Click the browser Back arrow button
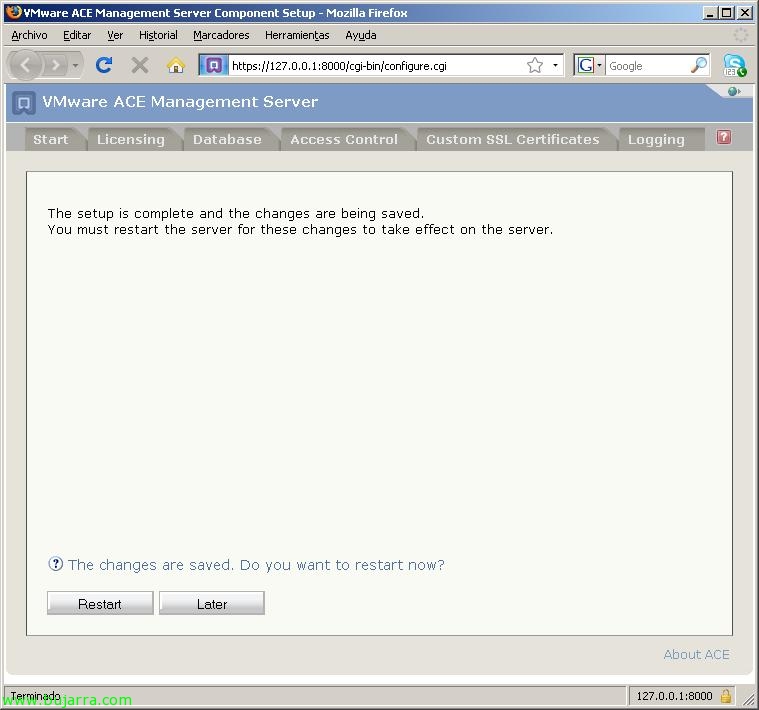The width and height of the screenshot is (759, 710). pyautogui.click(x=26, y=65)
